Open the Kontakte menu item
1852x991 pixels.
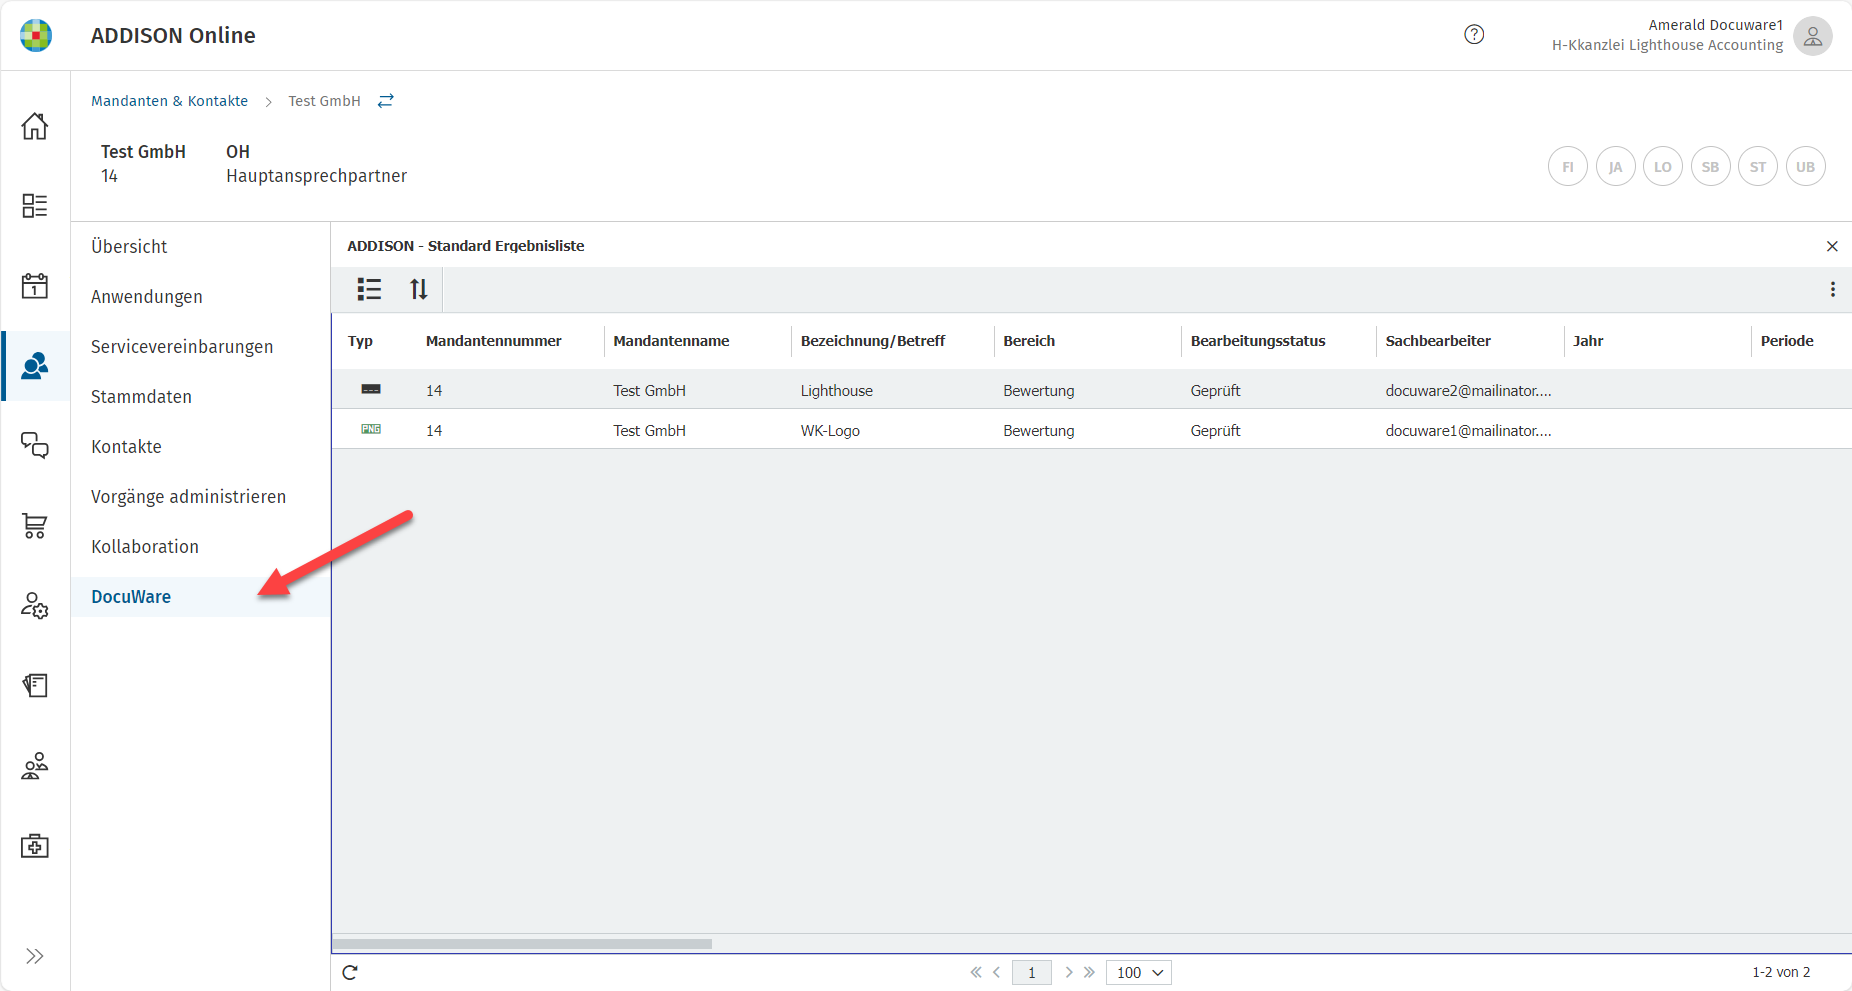point(126,447)
